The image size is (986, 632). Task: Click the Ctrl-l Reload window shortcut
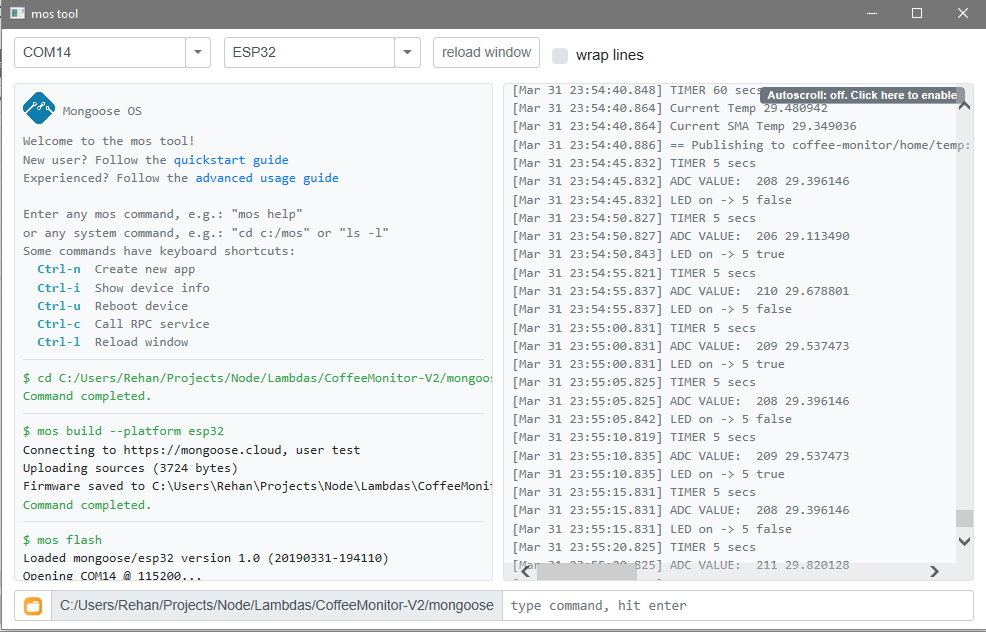coord(113,342)
